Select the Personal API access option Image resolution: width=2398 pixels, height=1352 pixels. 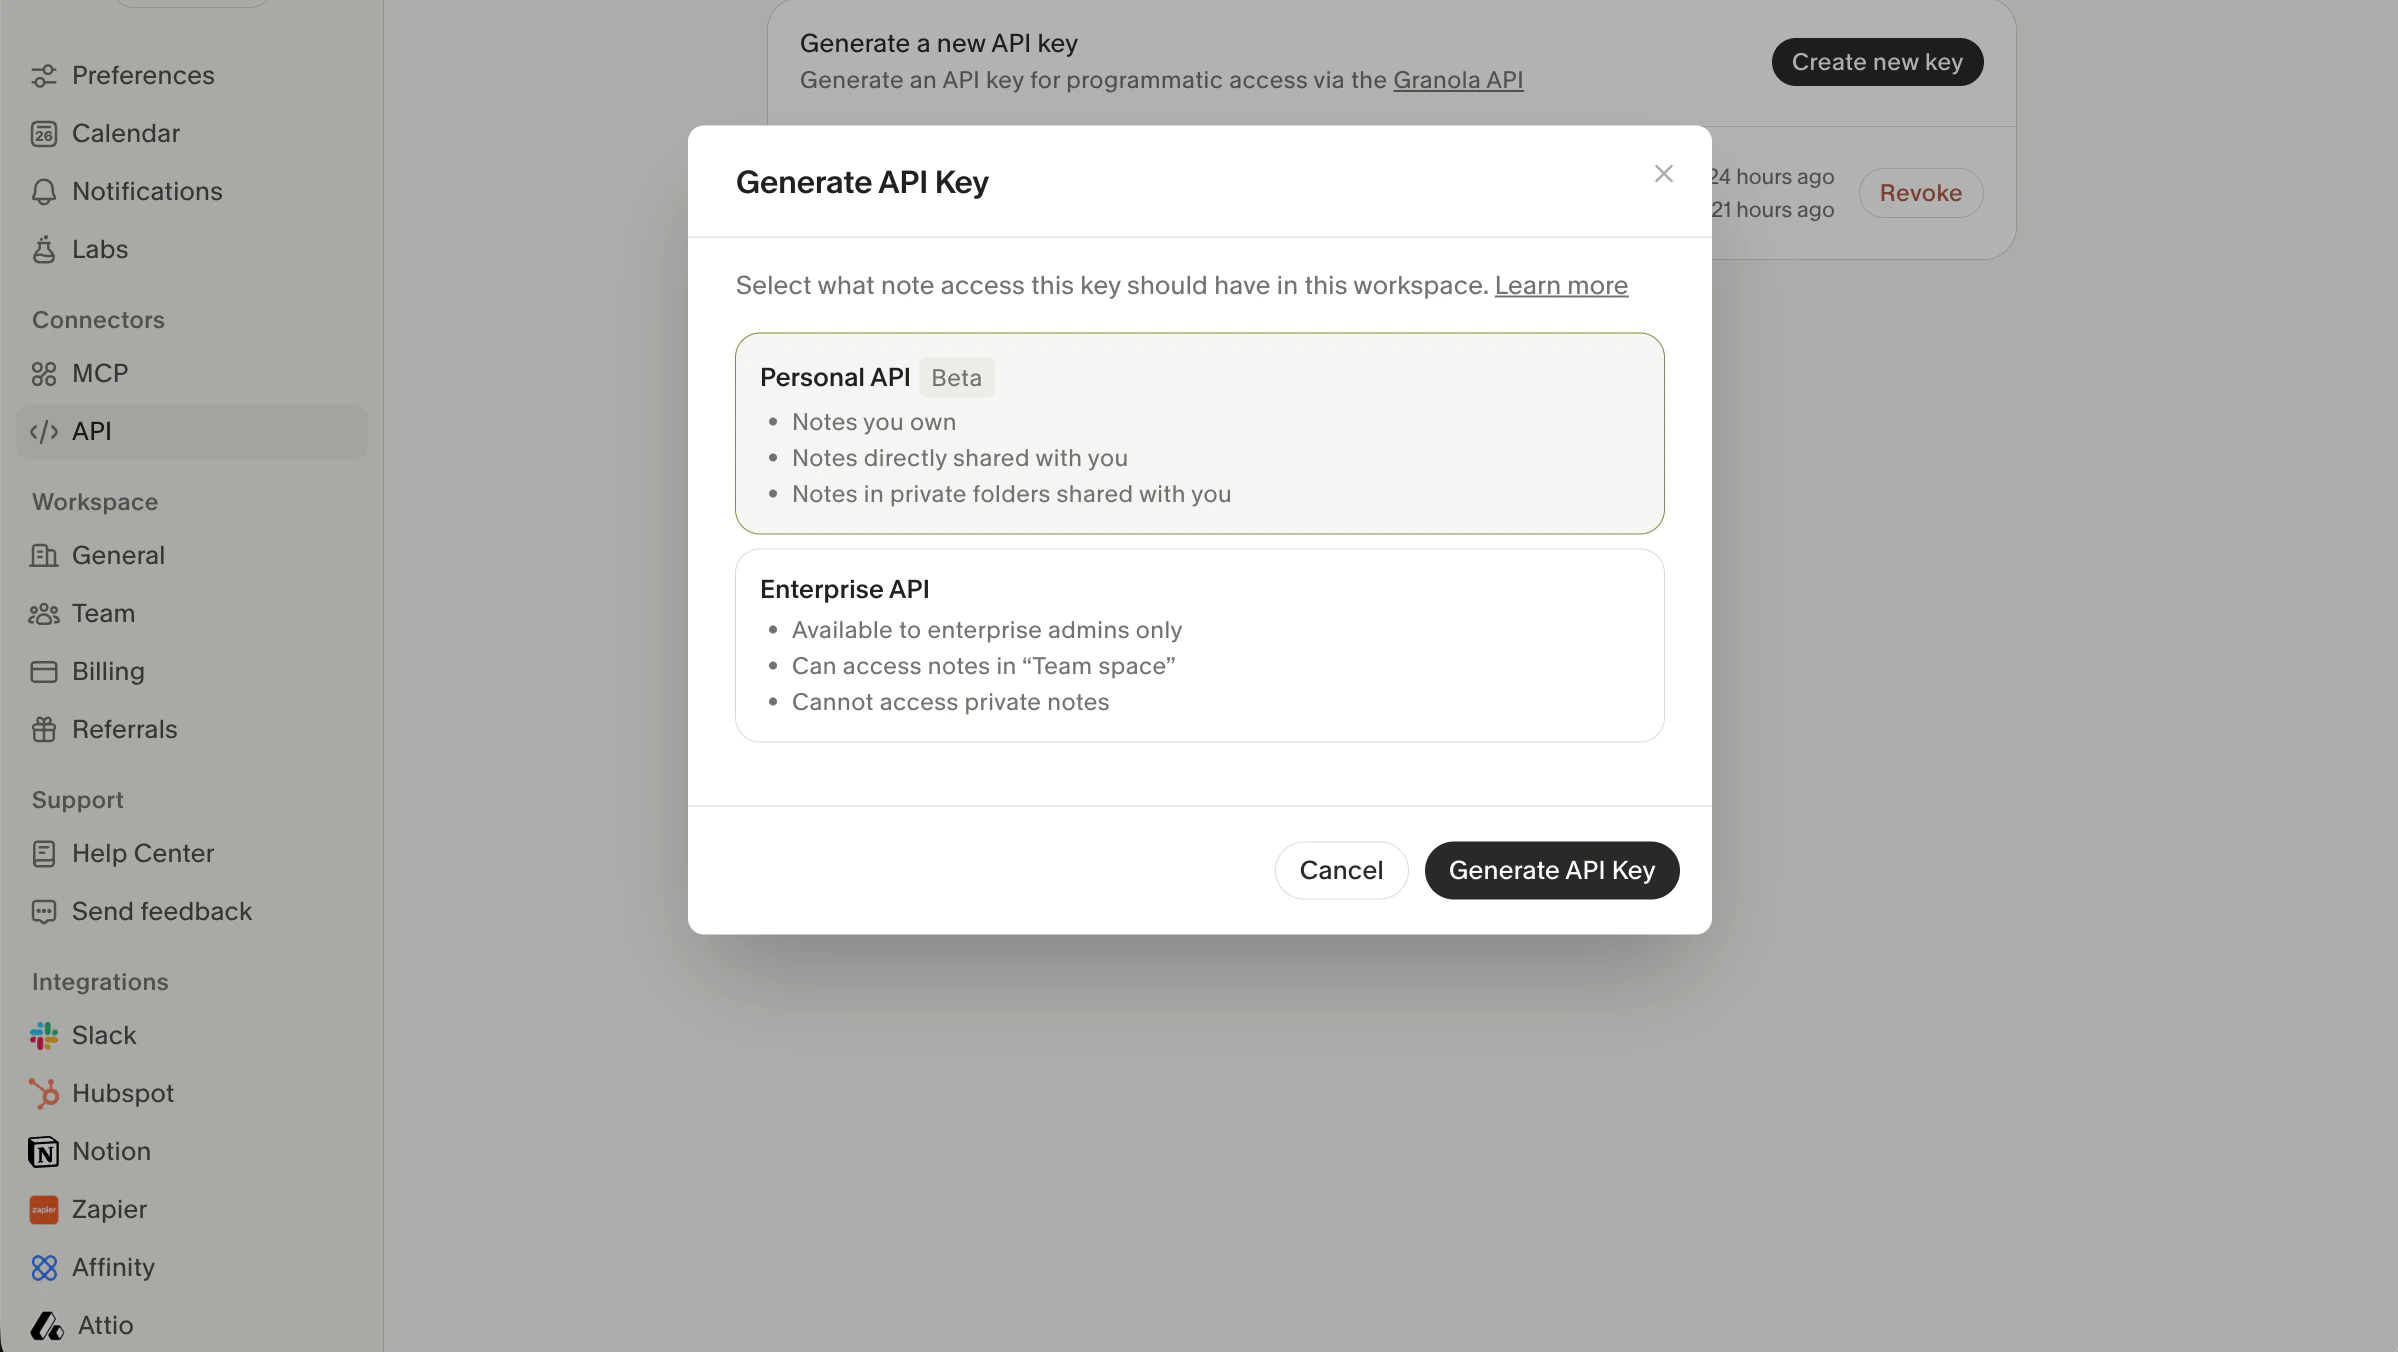pyautogui.click(x=1198, y=434)
